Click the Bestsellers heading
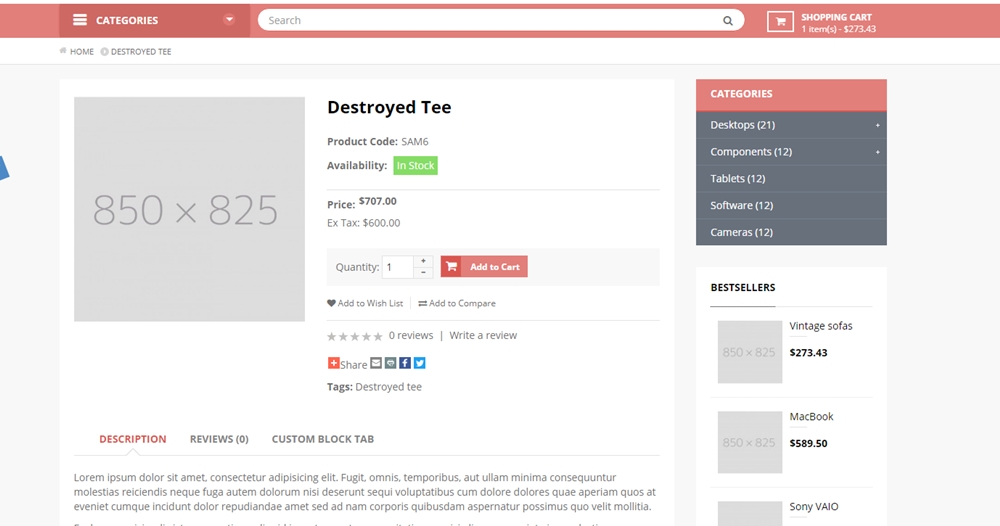Viewport: 1000px width, 526px height. point(743,288)
